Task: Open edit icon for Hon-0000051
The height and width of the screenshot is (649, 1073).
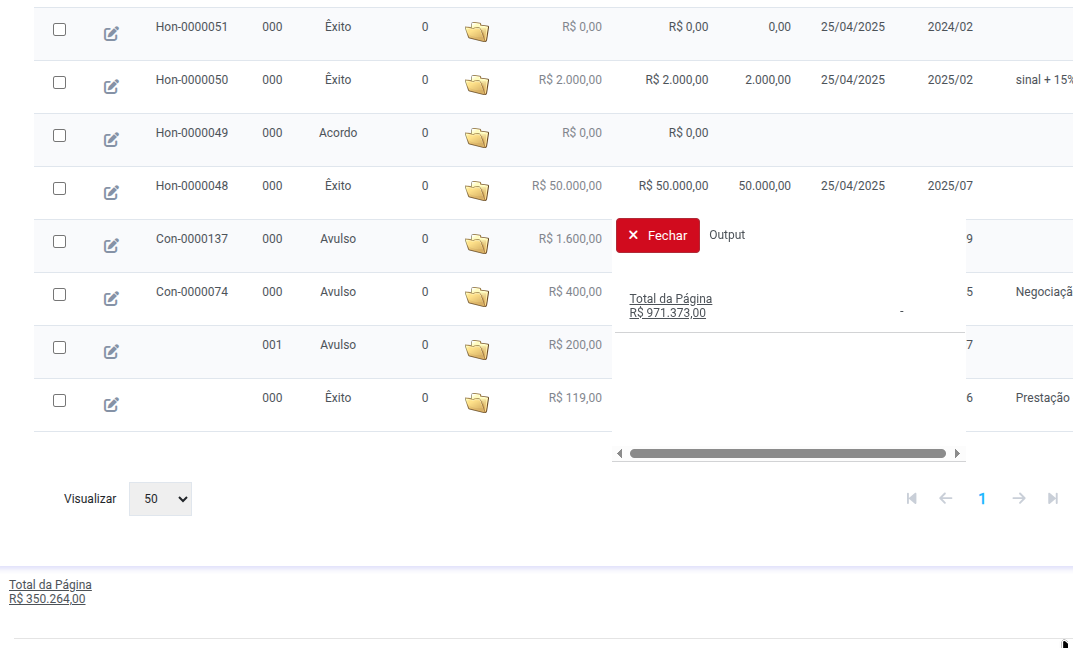Action: pos(111,34)
